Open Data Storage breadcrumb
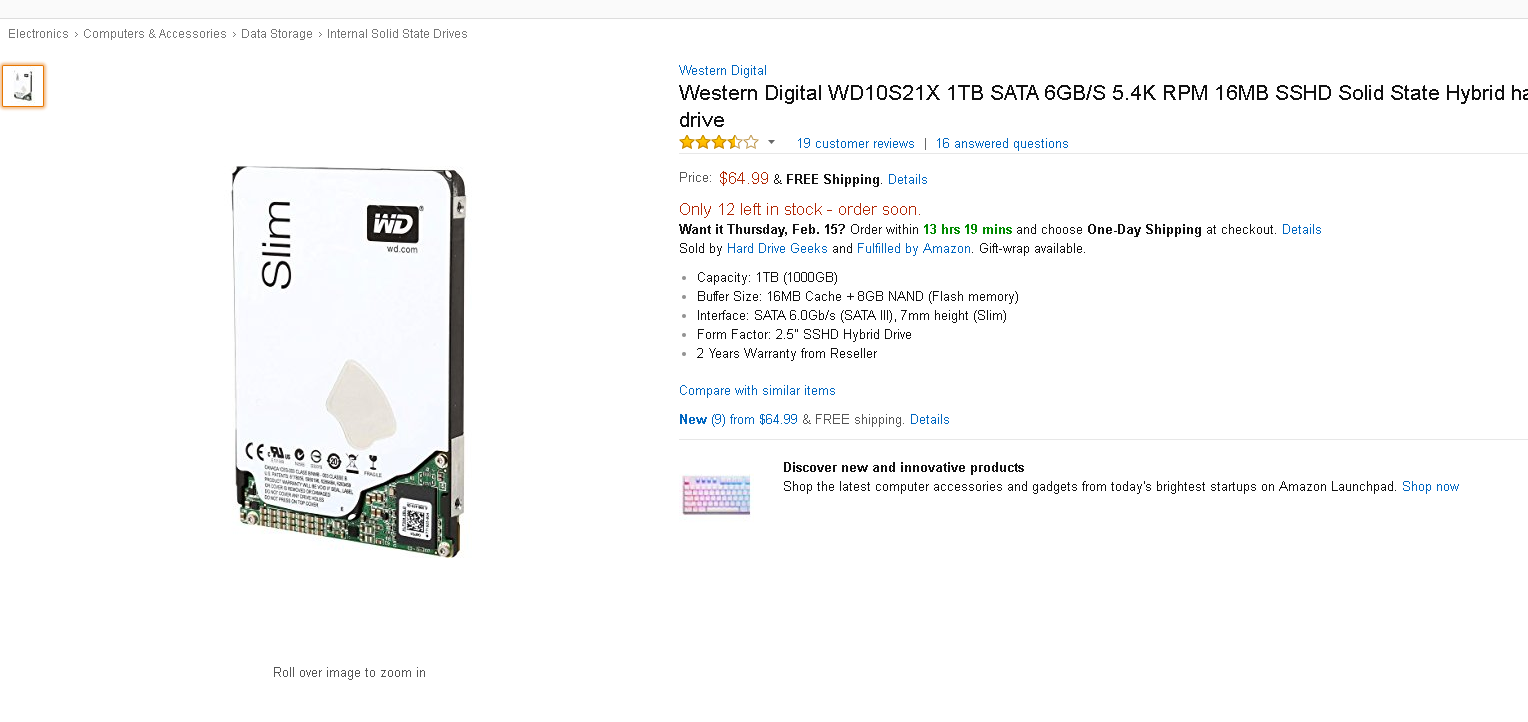This screenshot has height=722, width=1528. 277,33
